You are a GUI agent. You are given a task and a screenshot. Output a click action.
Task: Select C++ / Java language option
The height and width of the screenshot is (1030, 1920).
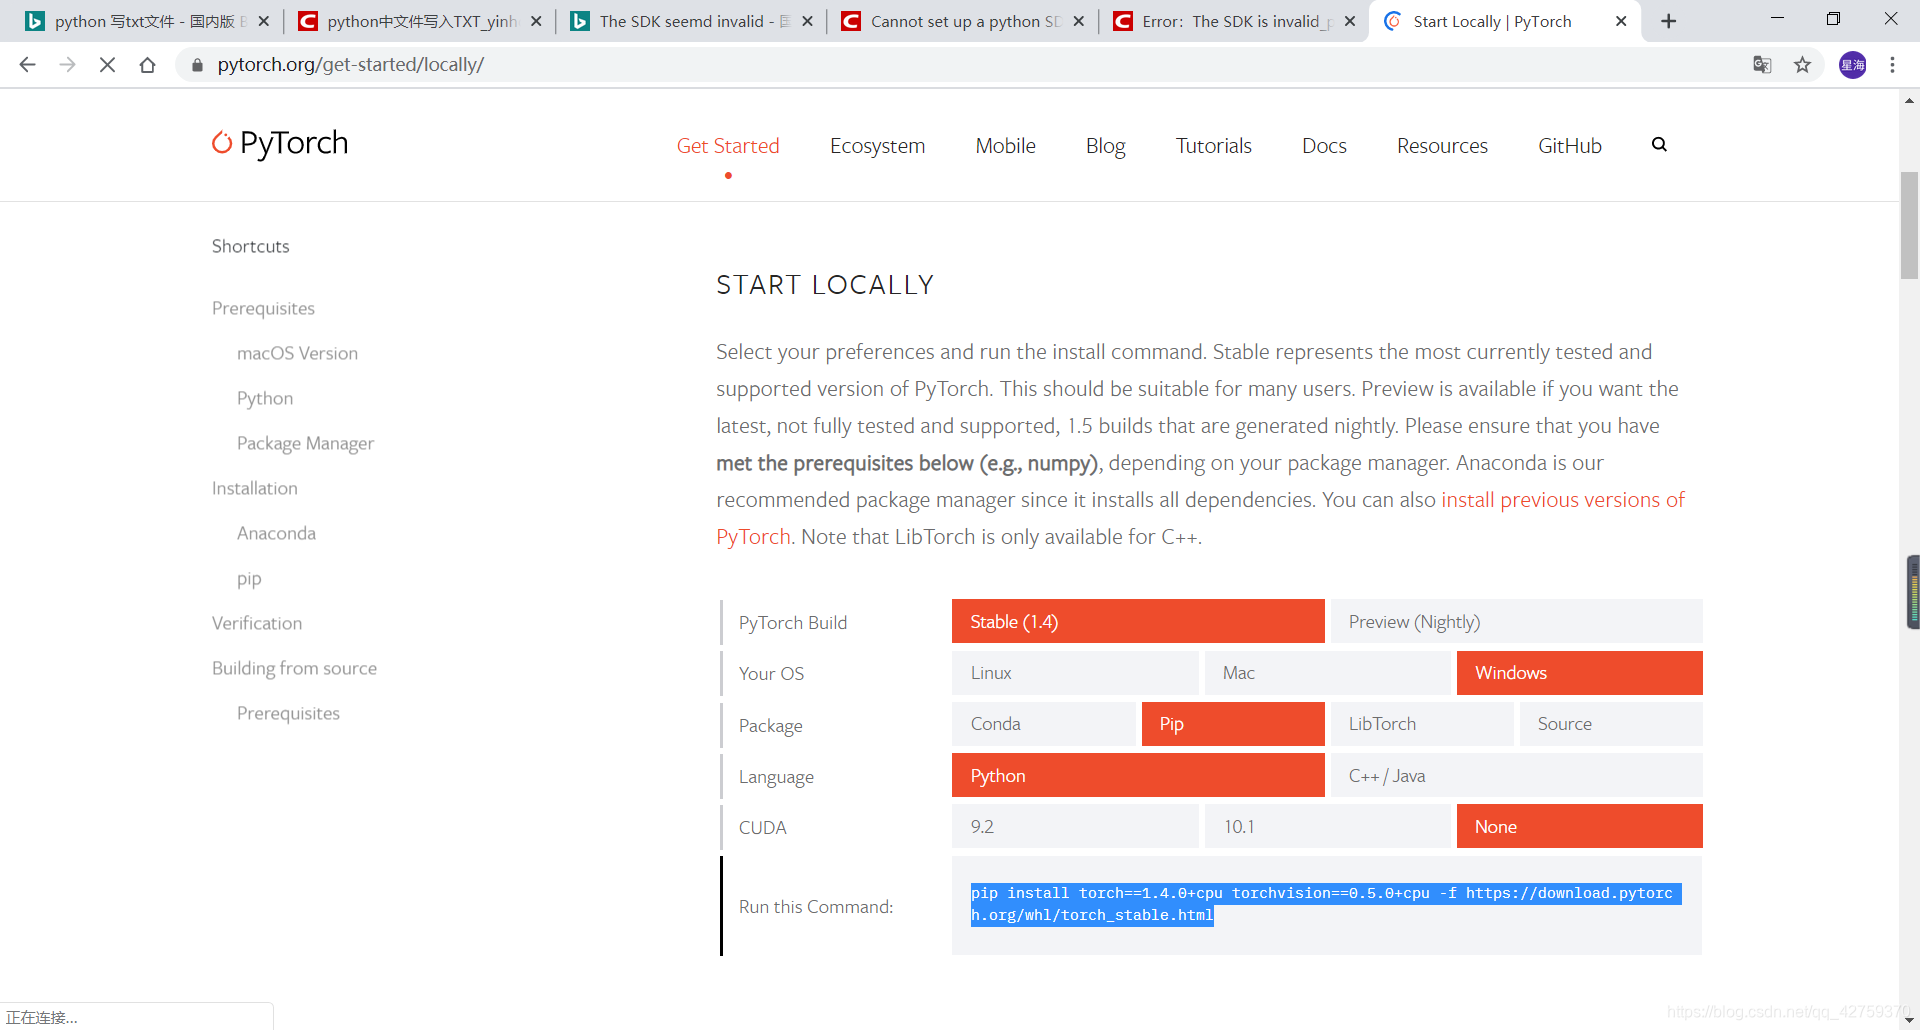point(1516,775)
